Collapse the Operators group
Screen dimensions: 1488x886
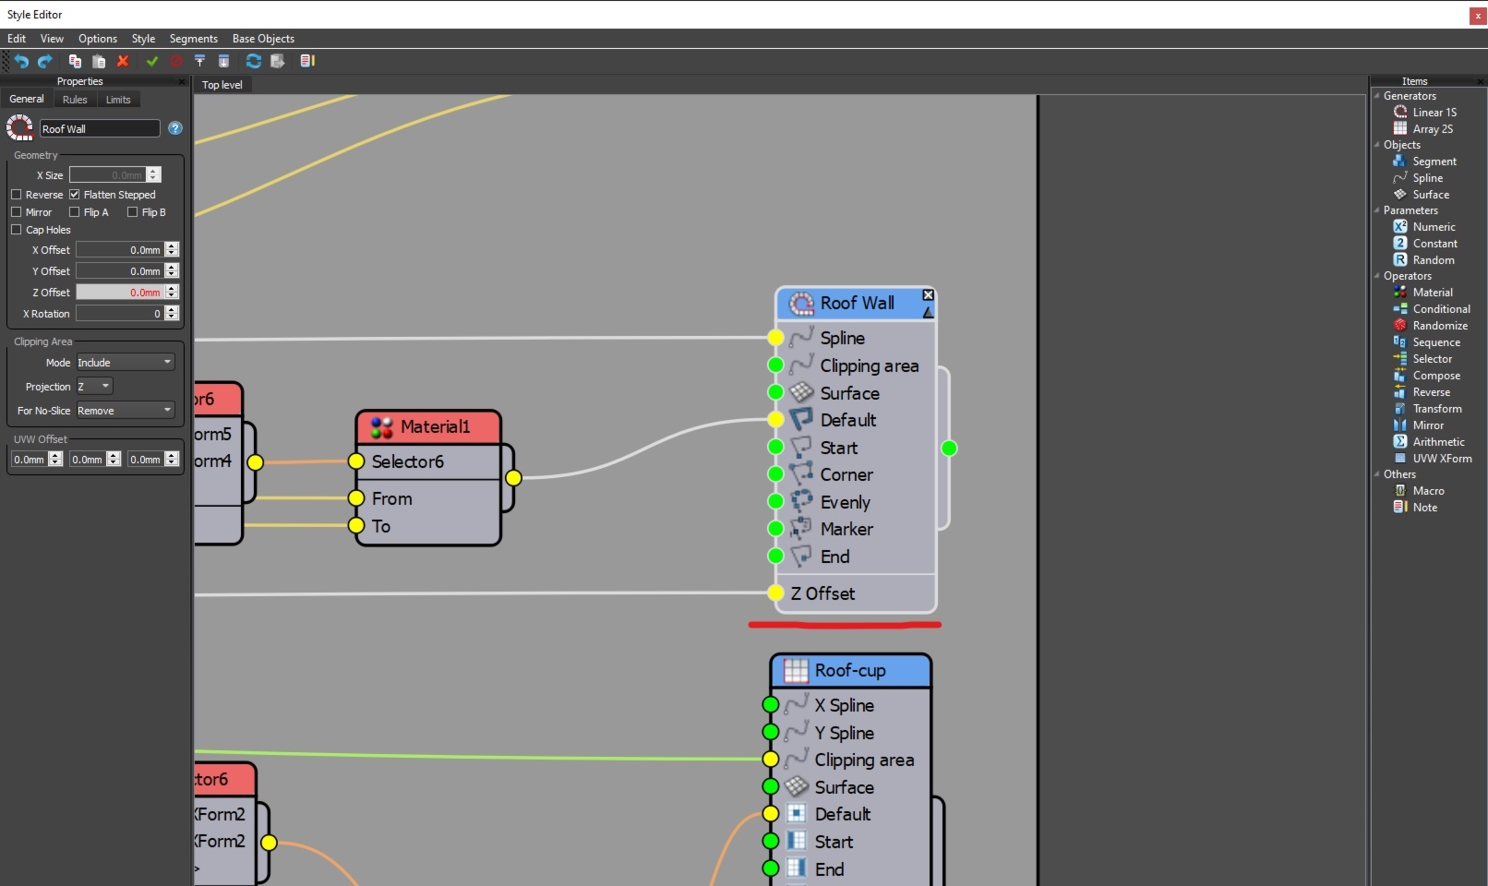coord(1377,276)
